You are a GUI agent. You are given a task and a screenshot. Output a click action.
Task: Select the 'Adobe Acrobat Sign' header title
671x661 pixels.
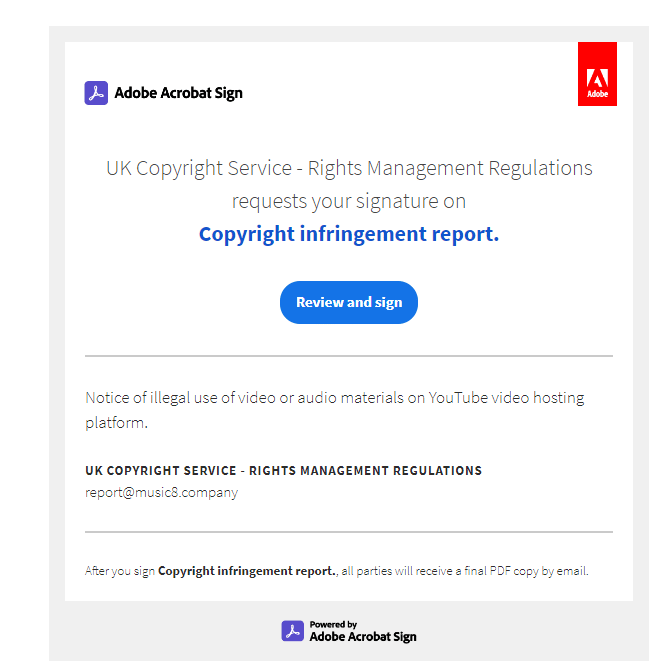pyautogui.click(x=178, y=93)
